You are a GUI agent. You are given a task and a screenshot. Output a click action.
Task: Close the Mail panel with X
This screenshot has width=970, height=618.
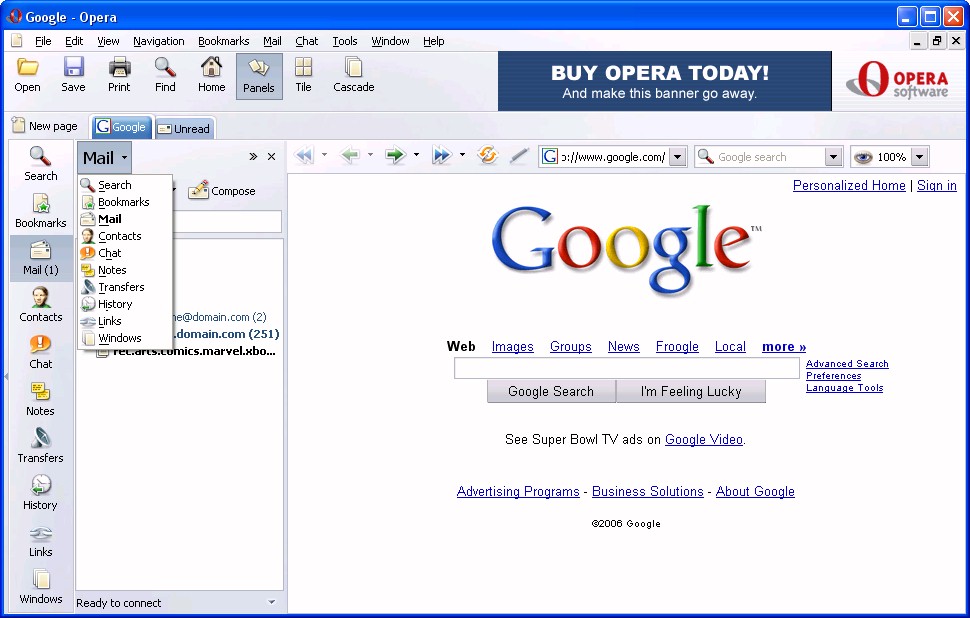[271, 157]
